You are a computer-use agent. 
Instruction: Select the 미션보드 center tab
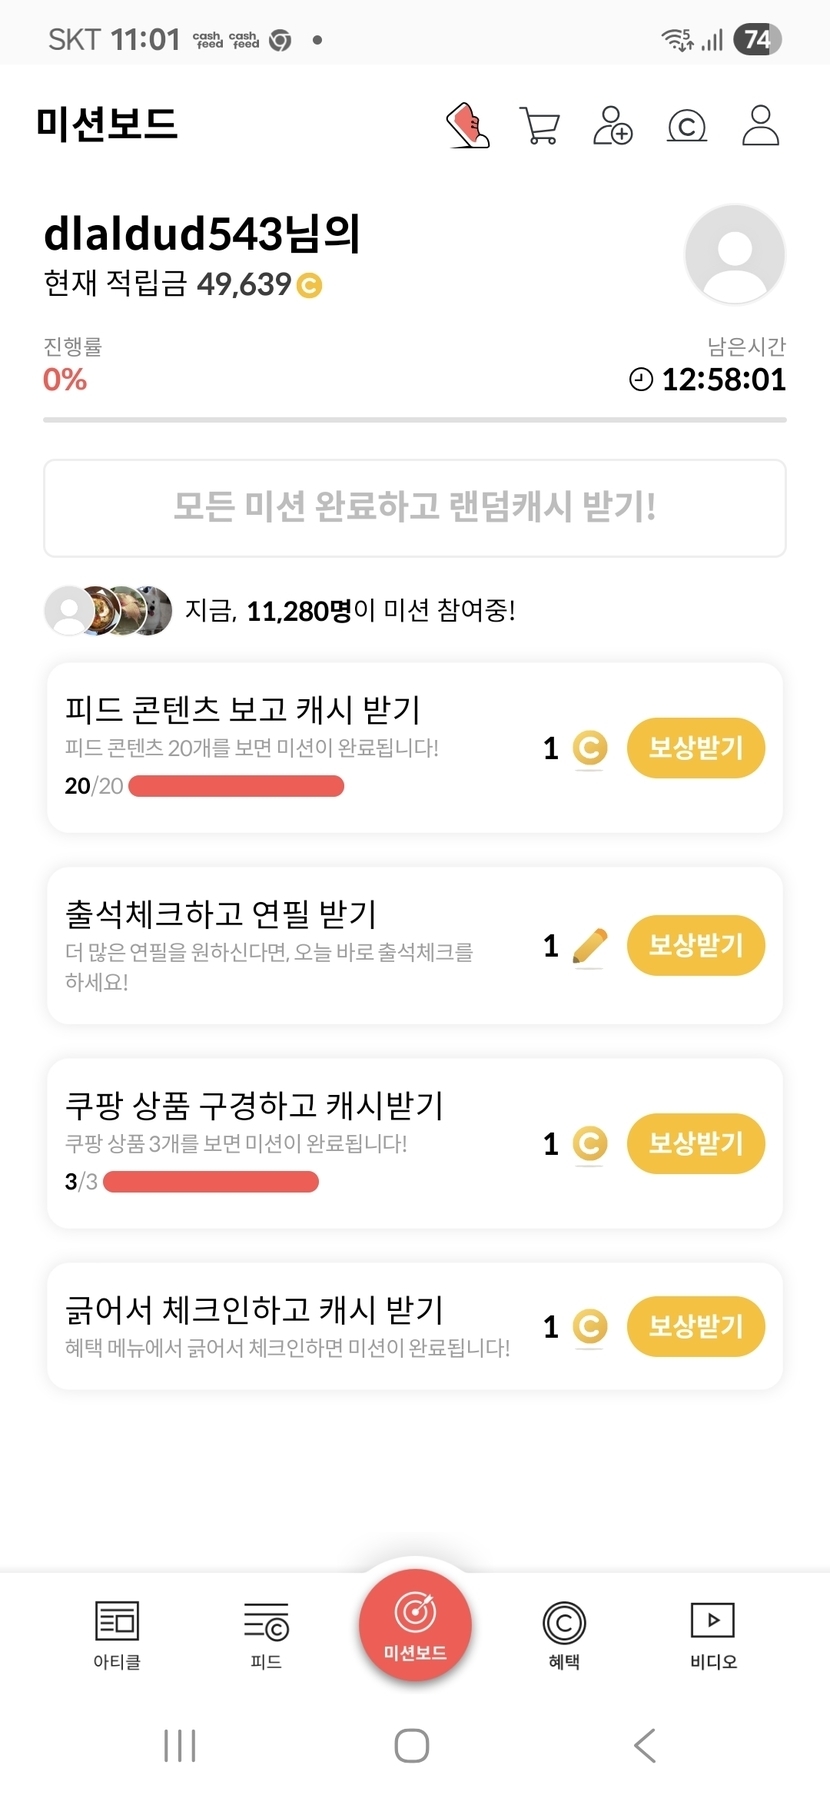point(415,1626)
